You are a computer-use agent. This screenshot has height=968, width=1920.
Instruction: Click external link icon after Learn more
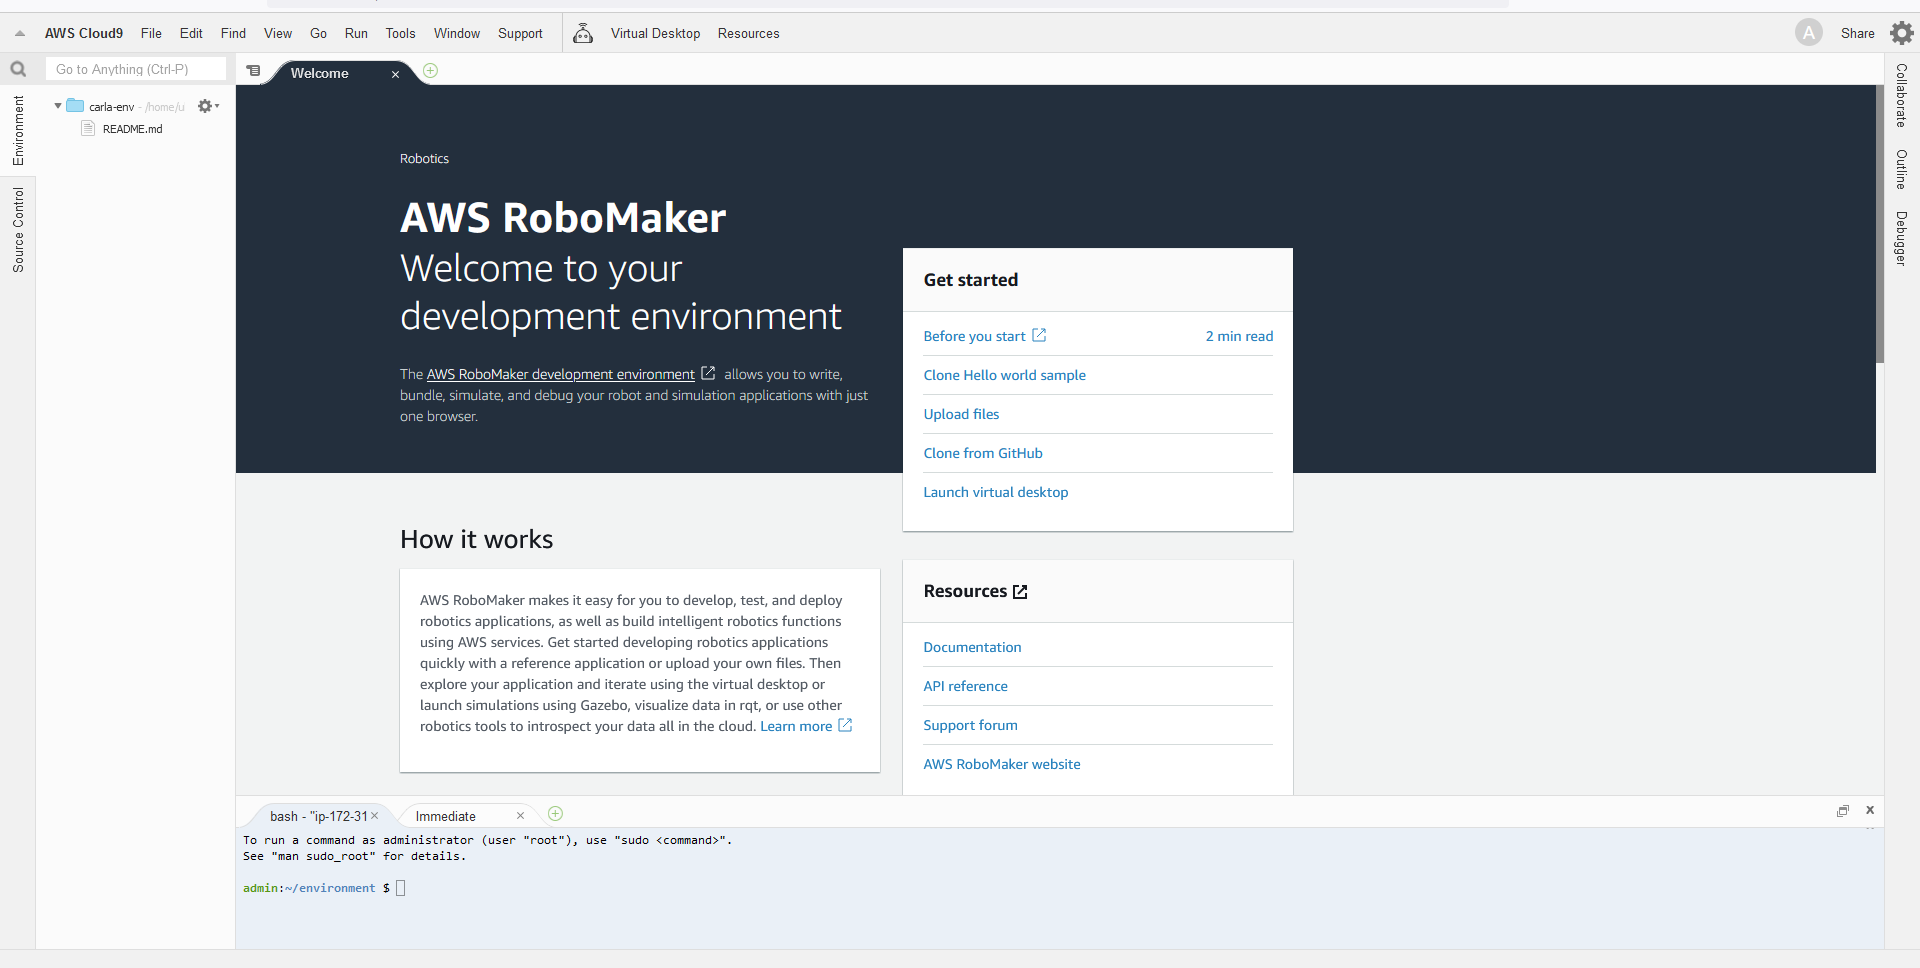coord(845,725)
